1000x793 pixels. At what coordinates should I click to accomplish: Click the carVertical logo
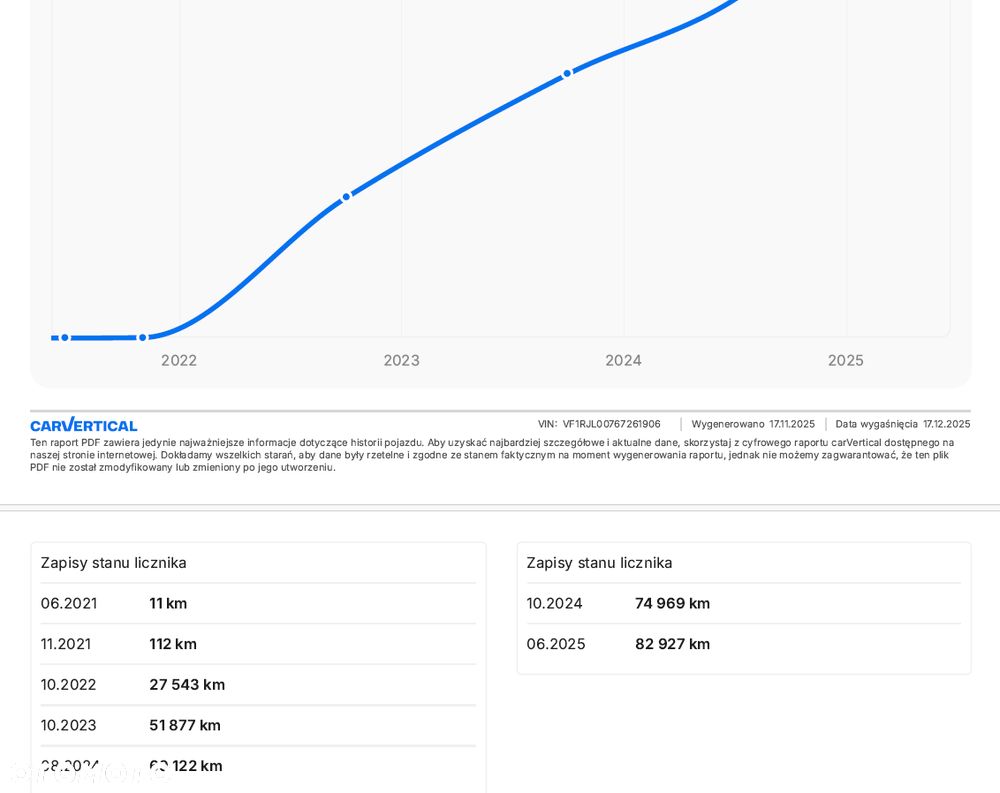(84, 425)
